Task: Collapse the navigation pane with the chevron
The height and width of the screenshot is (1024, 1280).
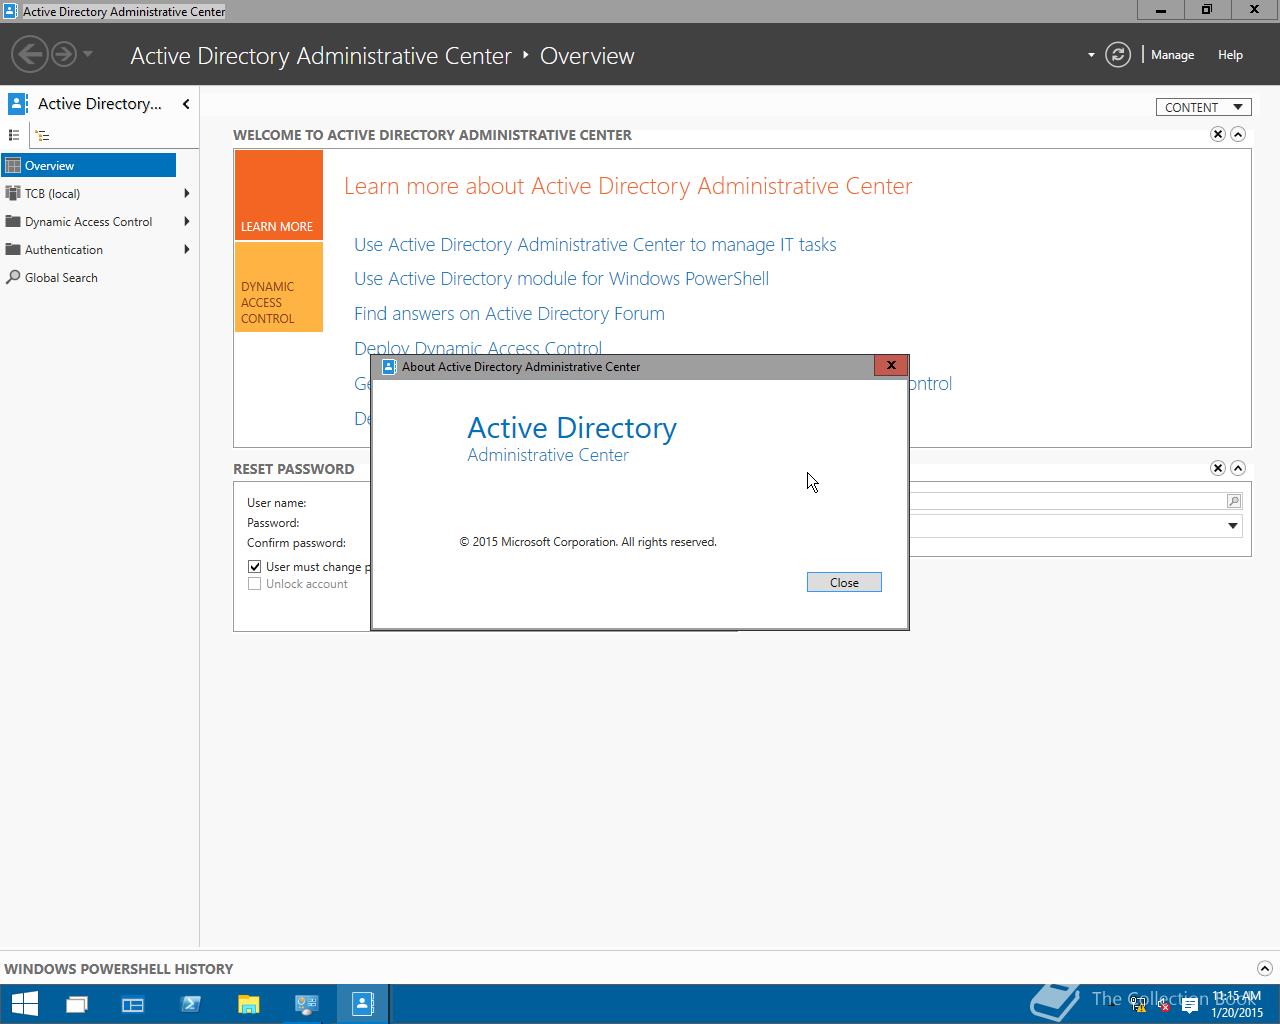Action: tap(186, 104)
